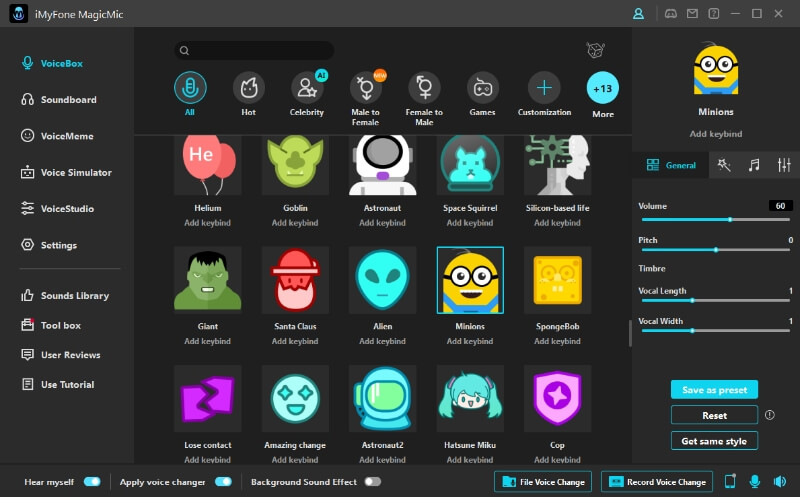
Task: Toggle Hear myself switch
Action: click(x=92, y=482)
